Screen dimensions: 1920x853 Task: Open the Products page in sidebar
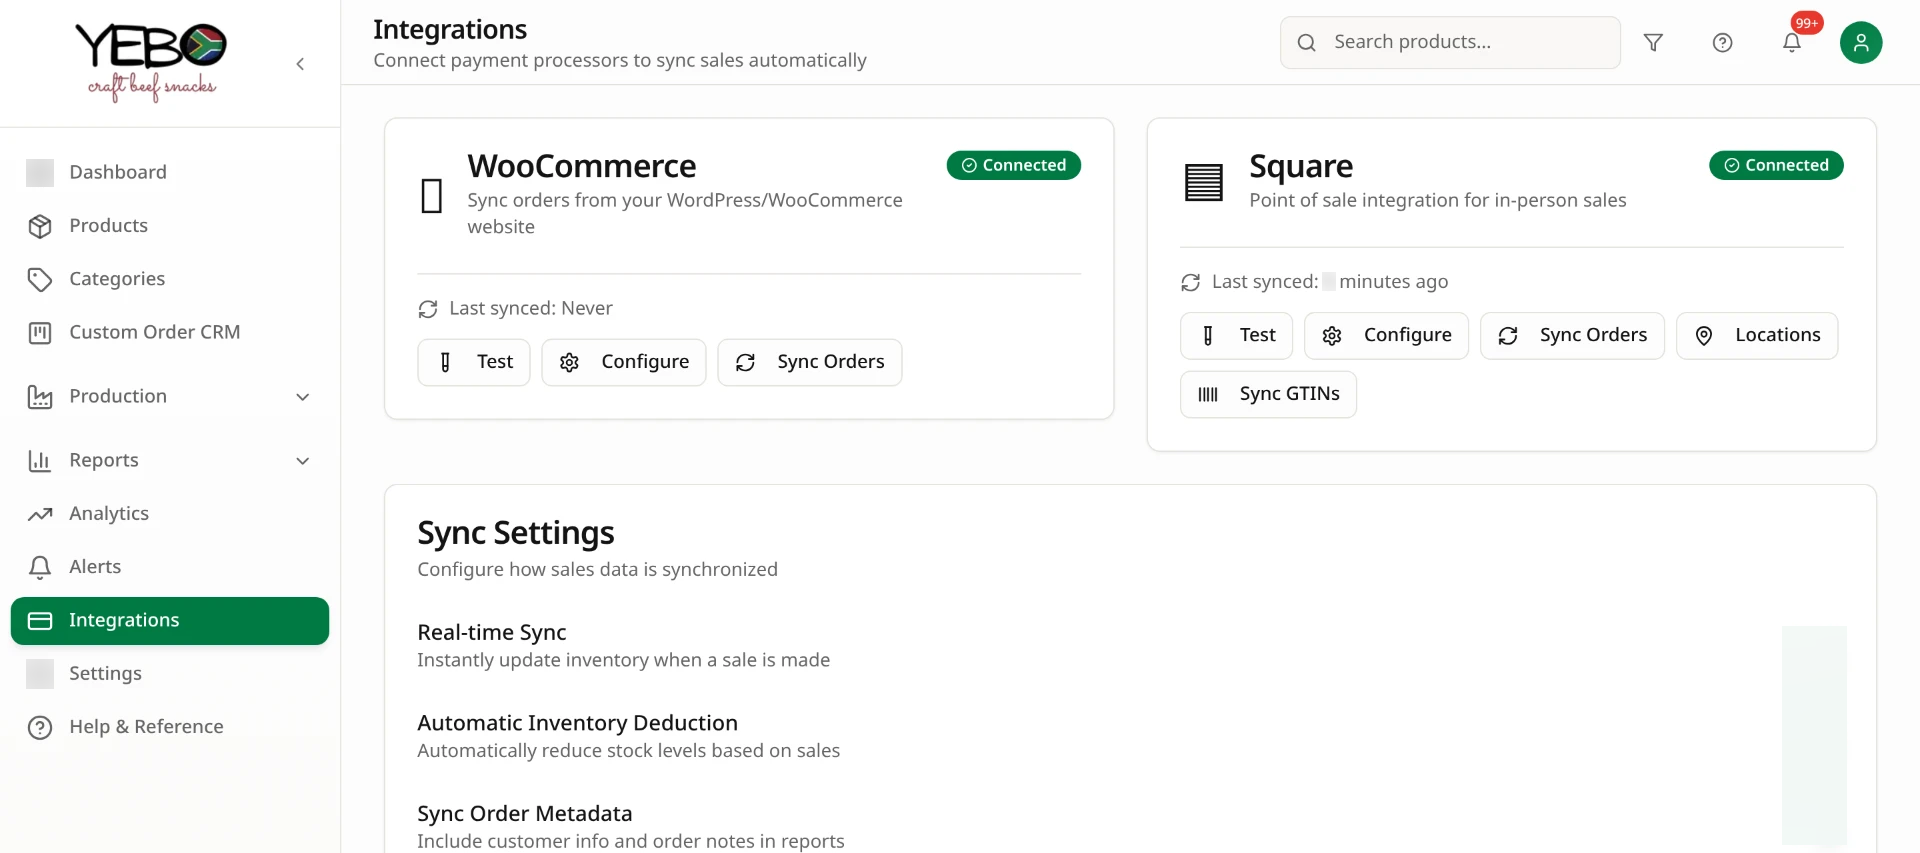tap(170, 226)
